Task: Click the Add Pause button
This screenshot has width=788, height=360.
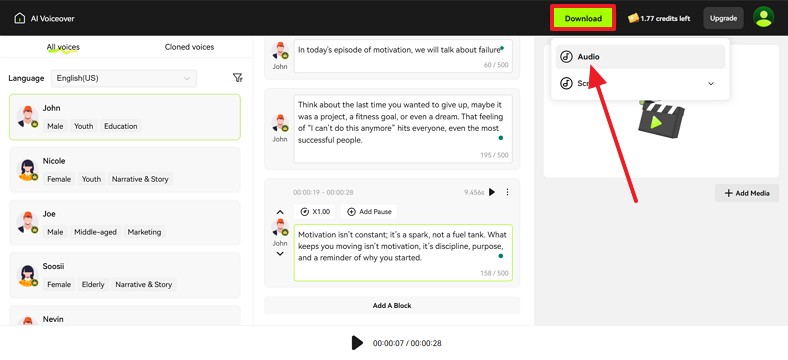Action: tap(369, 212)
